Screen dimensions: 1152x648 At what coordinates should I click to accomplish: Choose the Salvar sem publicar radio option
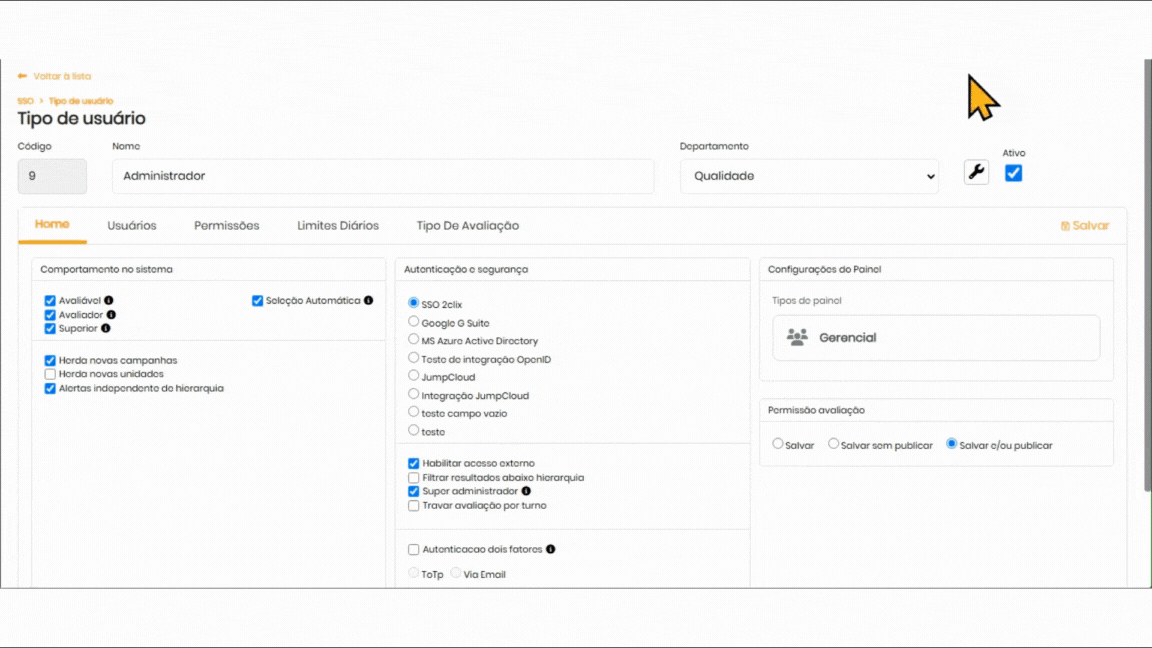(833, 444)
